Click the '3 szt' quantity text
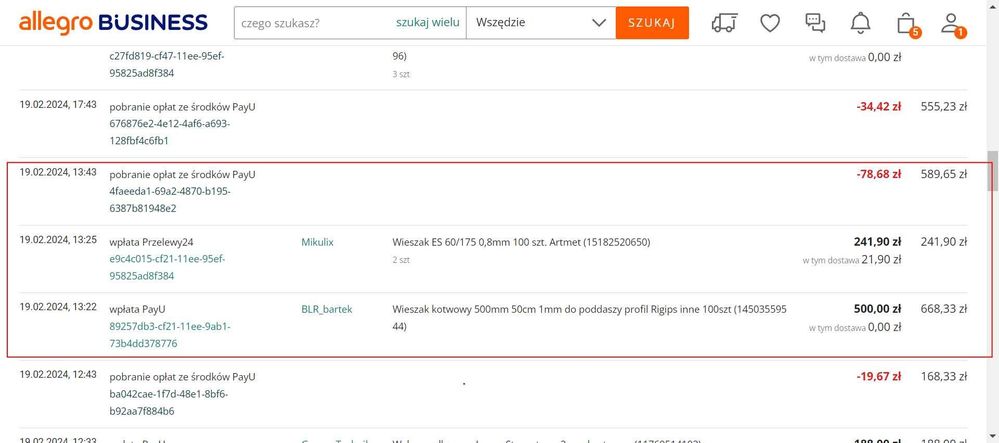This screenshot has height=443, width=999. (401, 74)
